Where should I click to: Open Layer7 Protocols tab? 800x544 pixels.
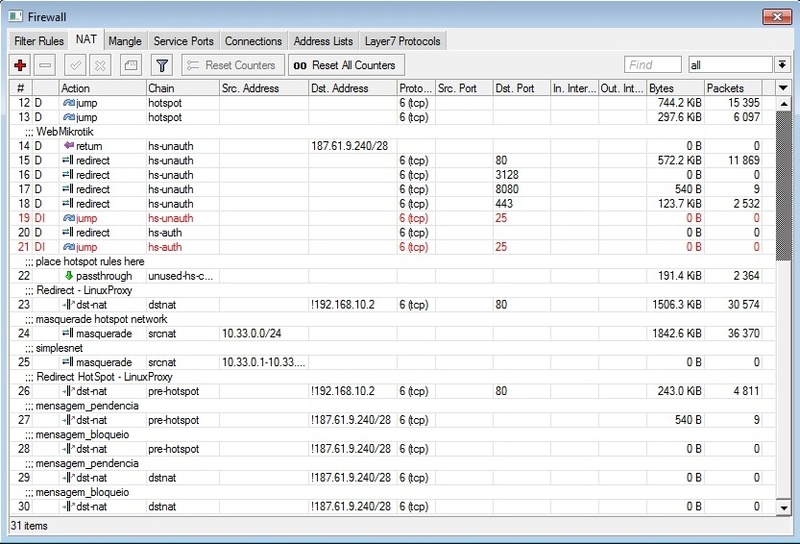point(403,41)
